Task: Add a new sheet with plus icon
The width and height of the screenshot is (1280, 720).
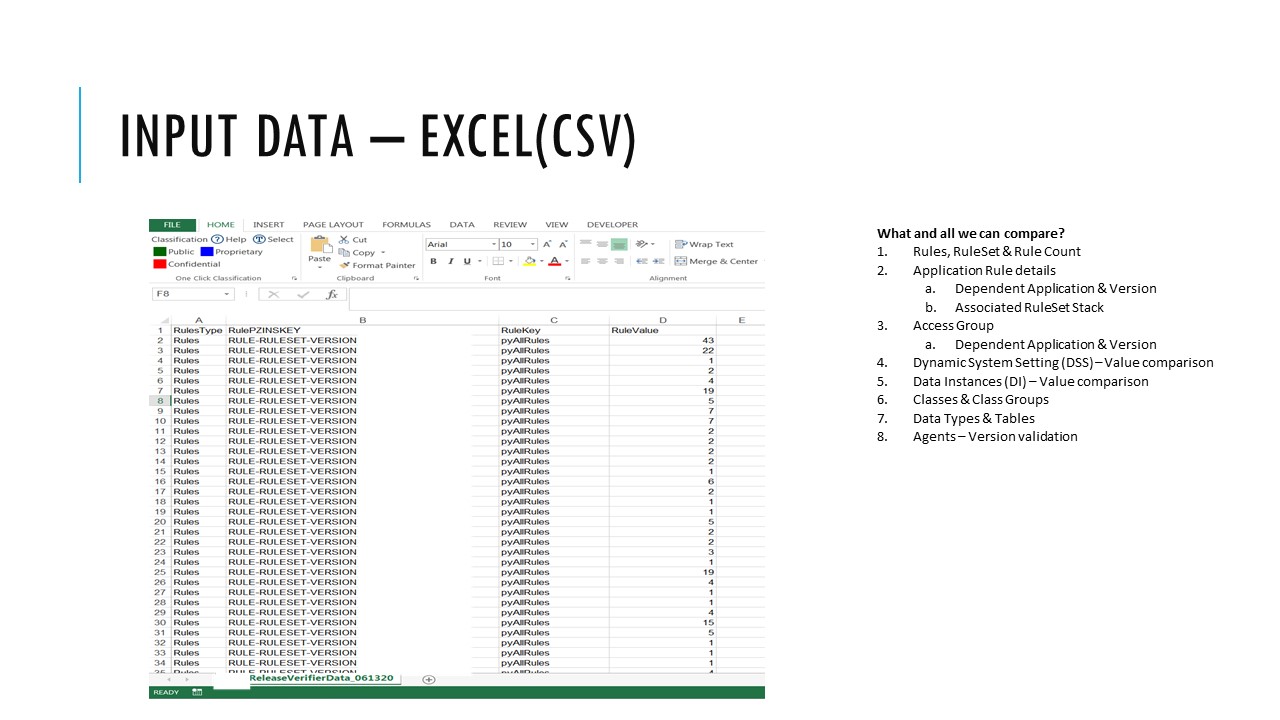Action: click(429, 679)
